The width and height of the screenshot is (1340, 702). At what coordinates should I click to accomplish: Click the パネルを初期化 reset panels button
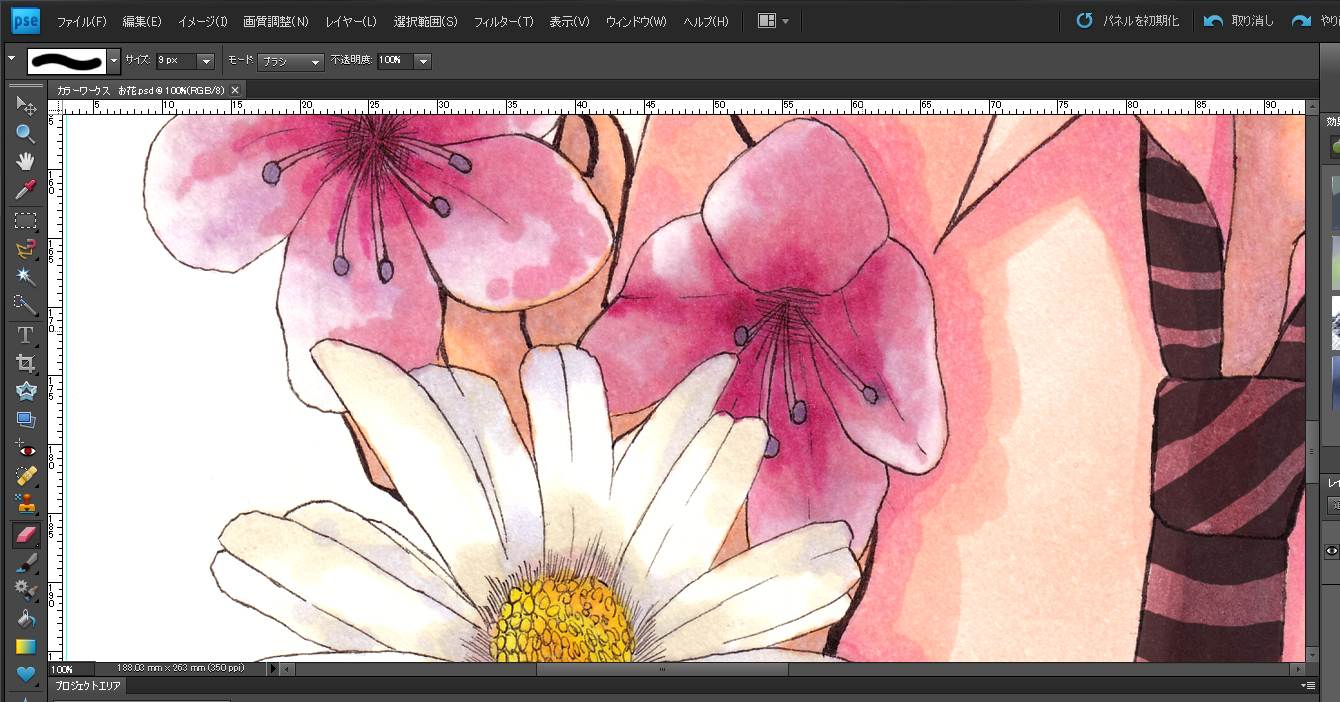click(x=1128, y=21)
